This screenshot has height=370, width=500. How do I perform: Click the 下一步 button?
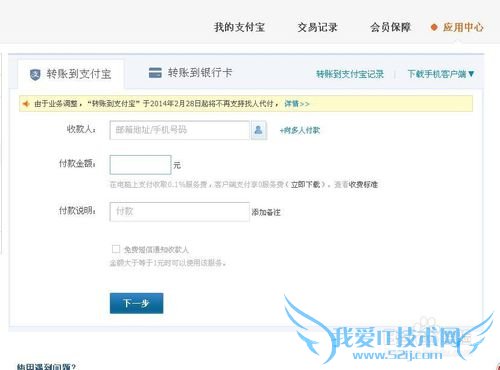(x=136, y=303)
